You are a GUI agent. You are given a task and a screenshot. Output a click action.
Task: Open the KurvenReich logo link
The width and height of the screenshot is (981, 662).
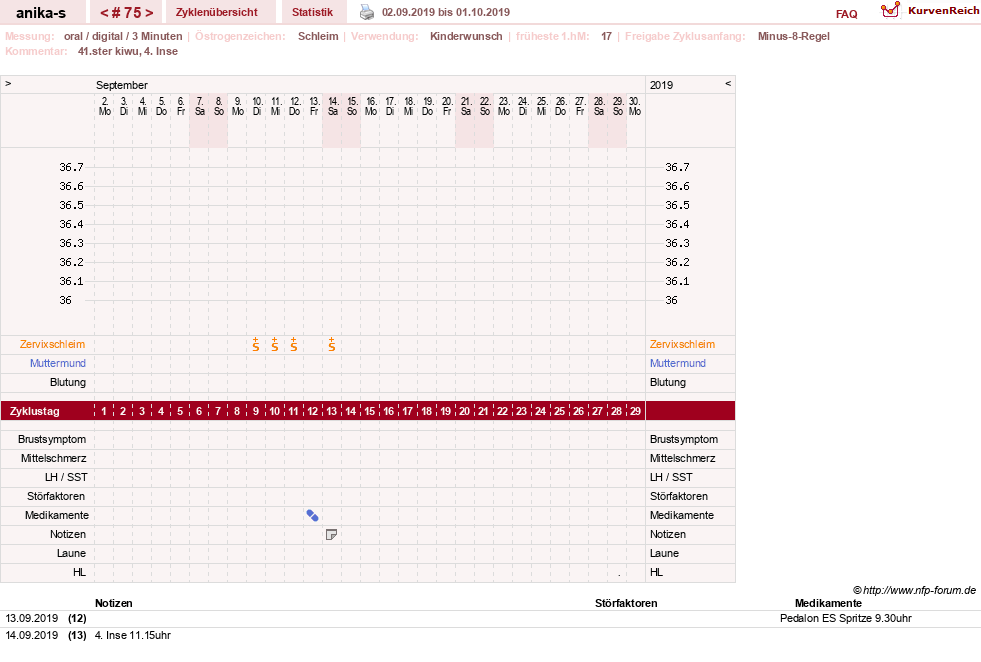[930, 11]
